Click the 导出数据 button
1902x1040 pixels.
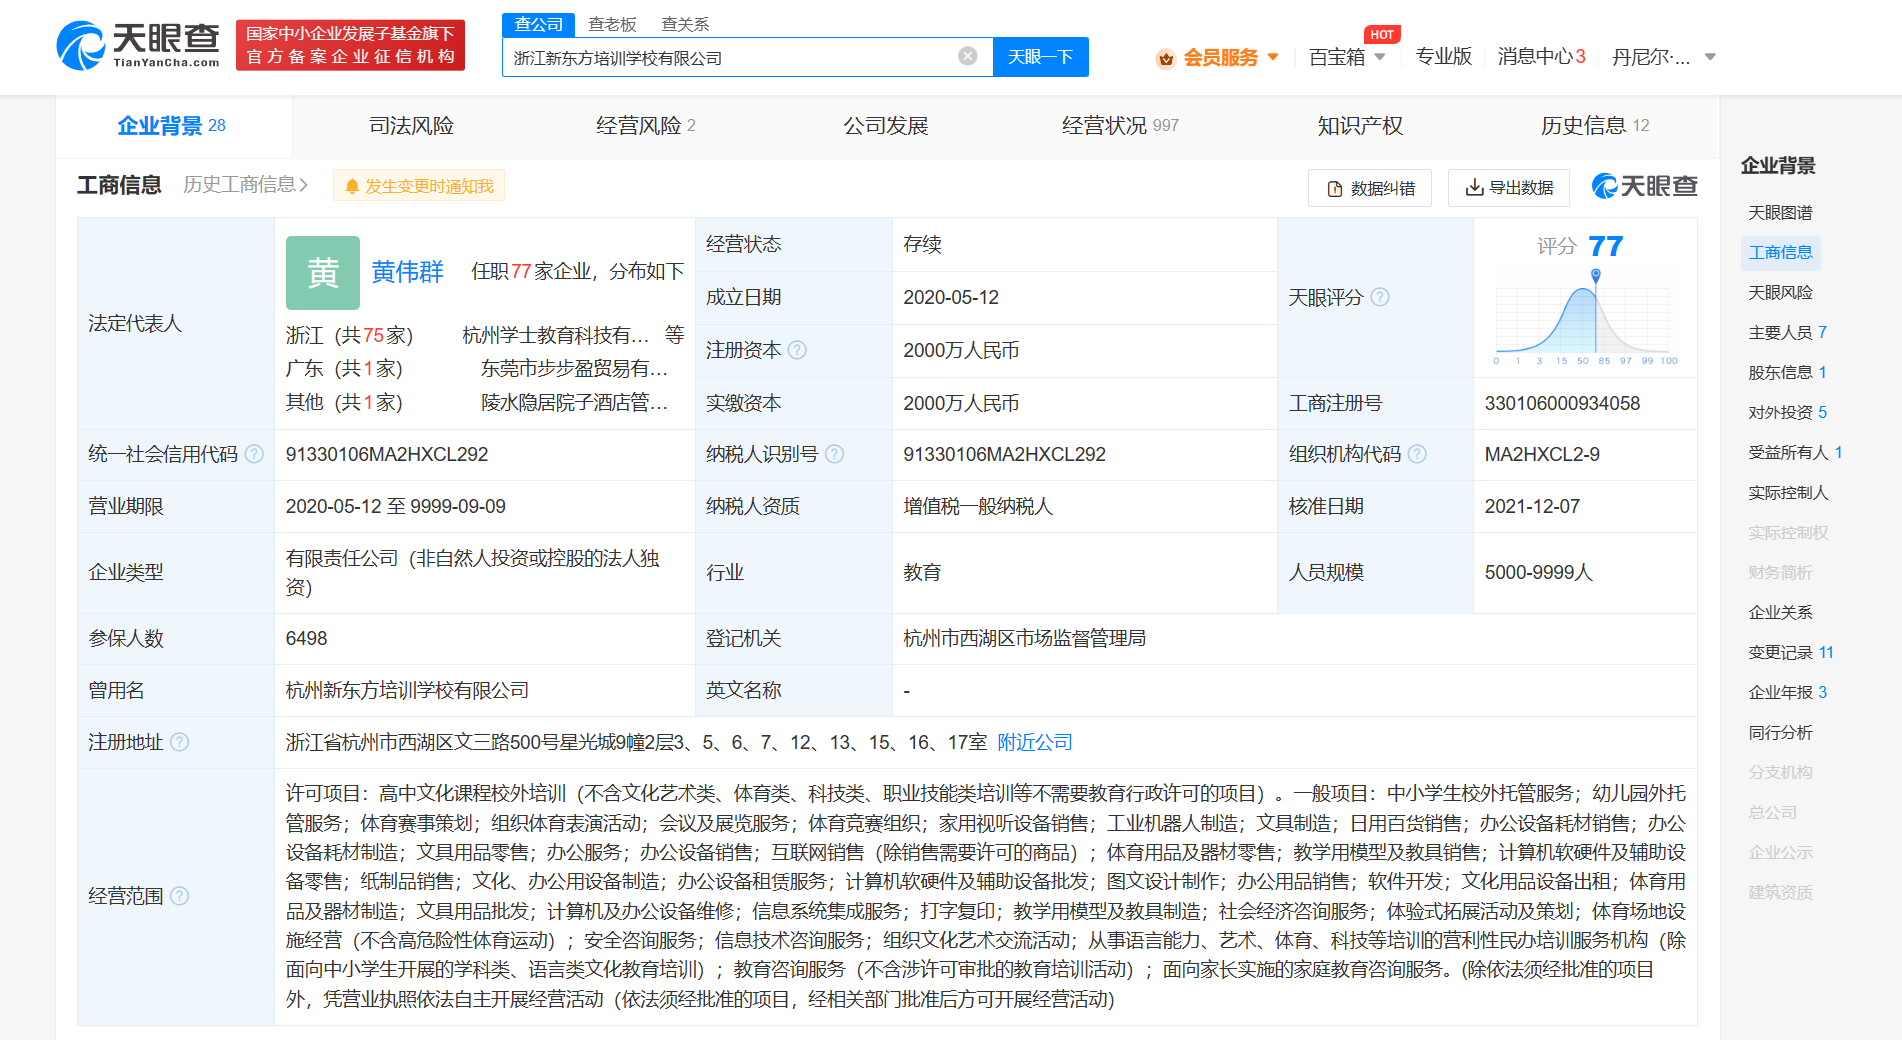click(x=1508, y=188)
